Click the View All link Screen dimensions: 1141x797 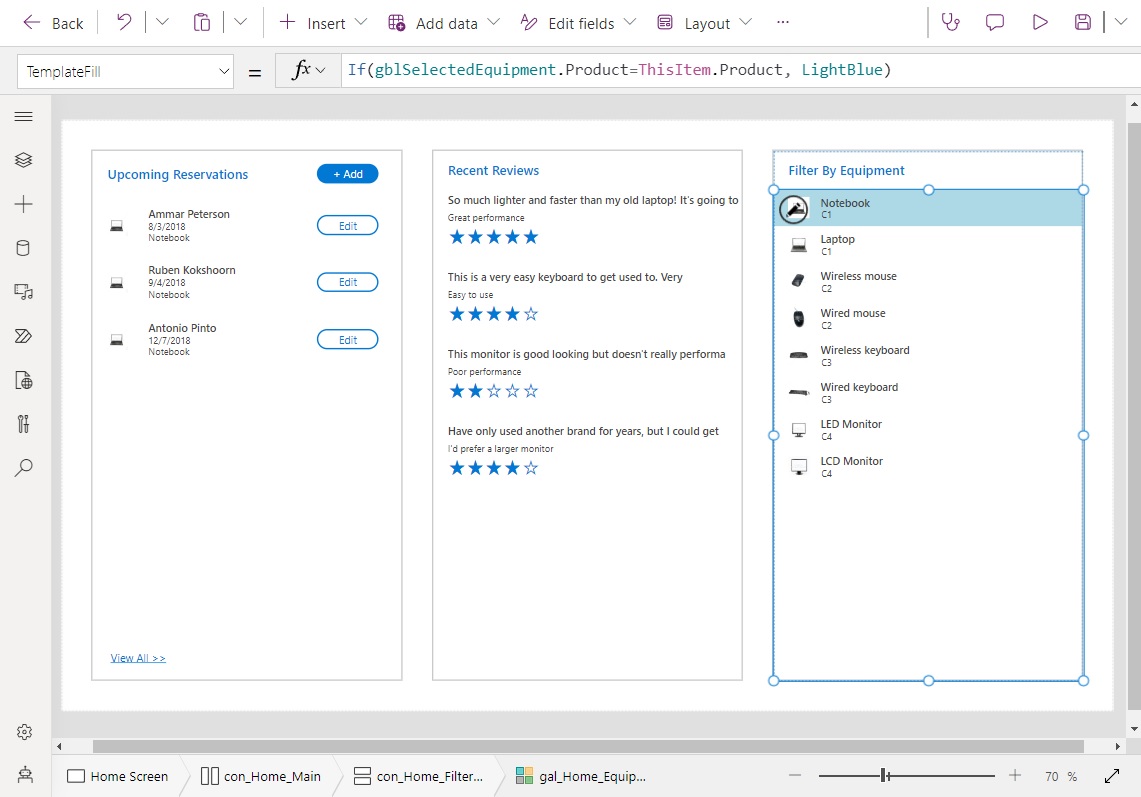[137, 657]
